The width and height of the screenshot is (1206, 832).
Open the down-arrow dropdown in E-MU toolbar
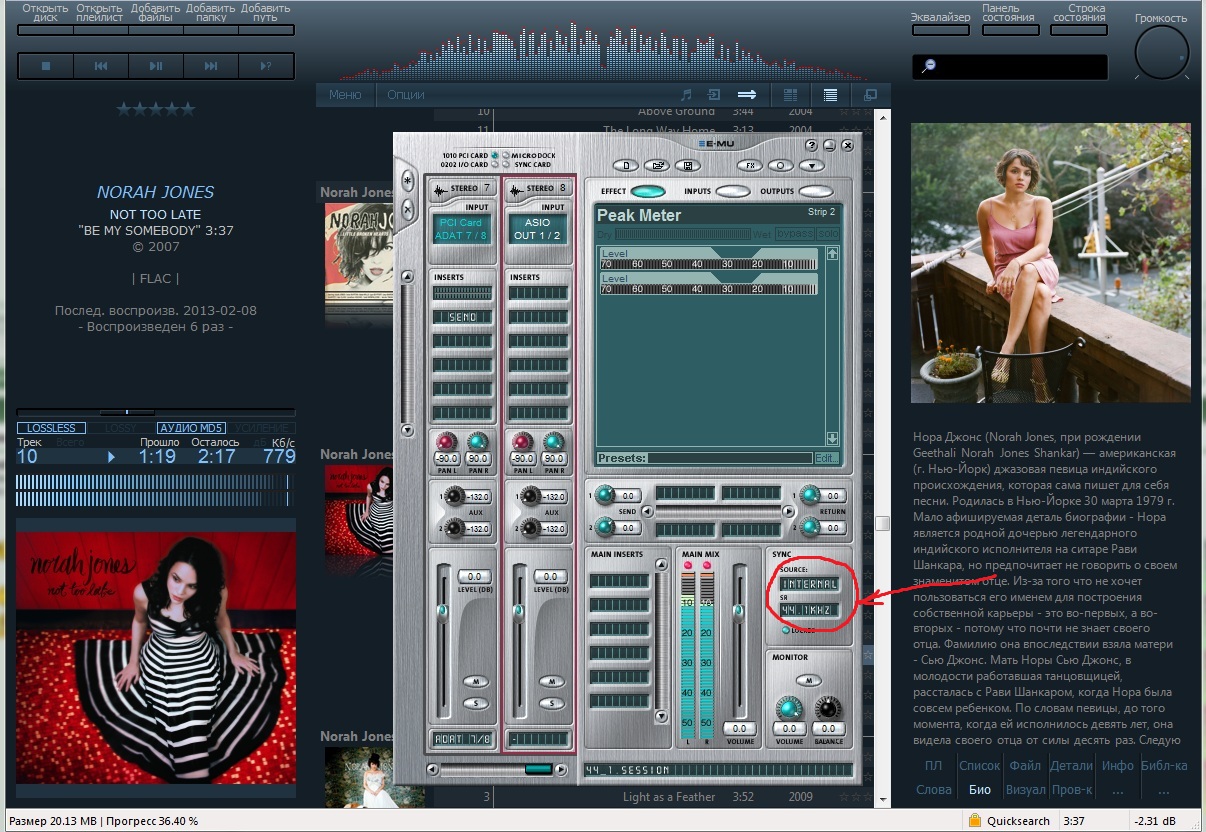(811, 165)
